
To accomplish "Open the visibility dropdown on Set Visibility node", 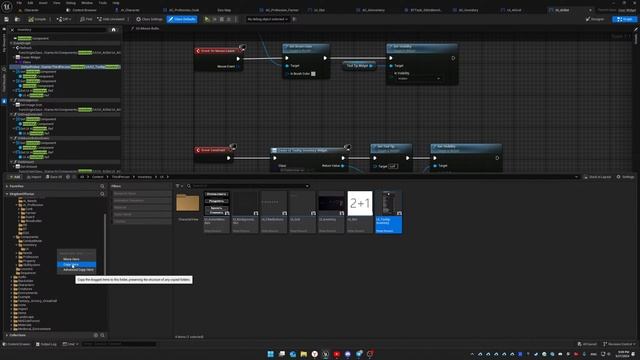I will point(419,78).
